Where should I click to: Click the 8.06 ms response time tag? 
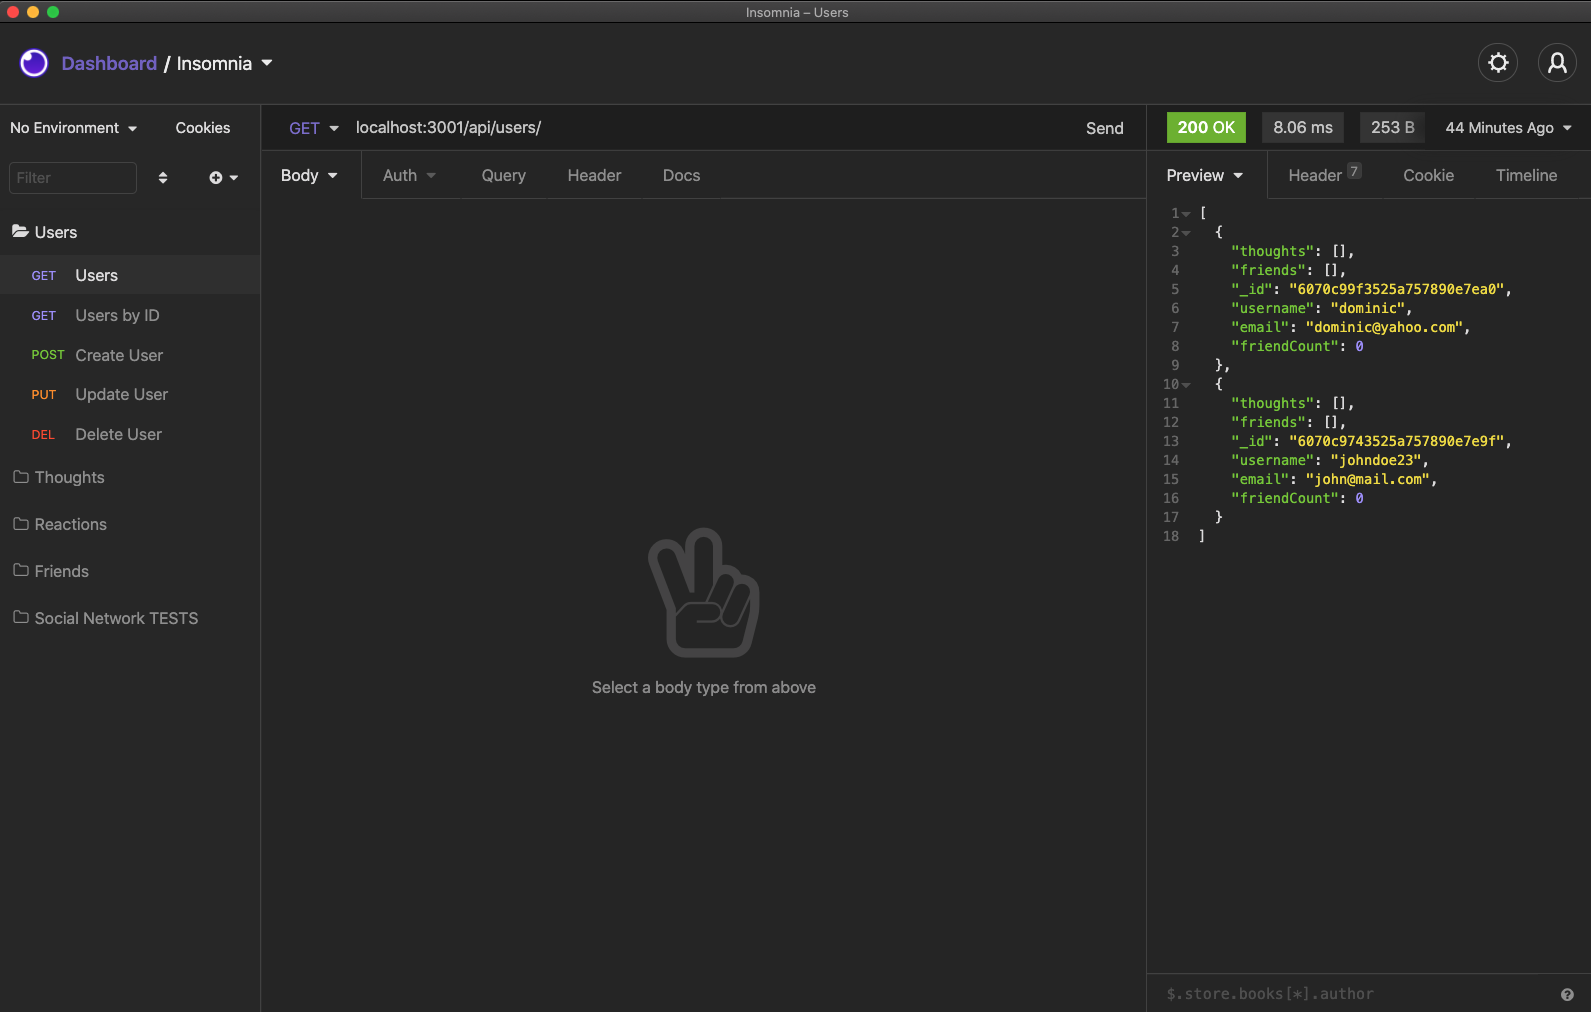point(1303,128)
